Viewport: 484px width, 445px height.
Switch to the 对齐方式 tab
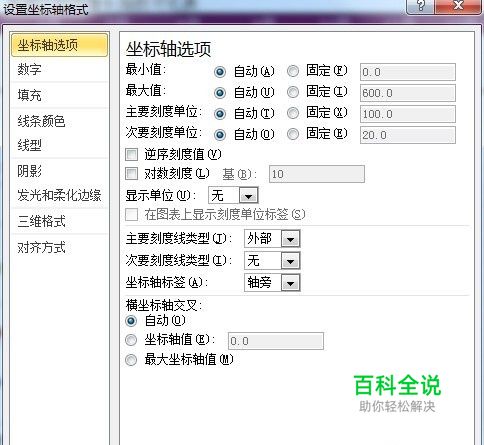tap(59, 248)
